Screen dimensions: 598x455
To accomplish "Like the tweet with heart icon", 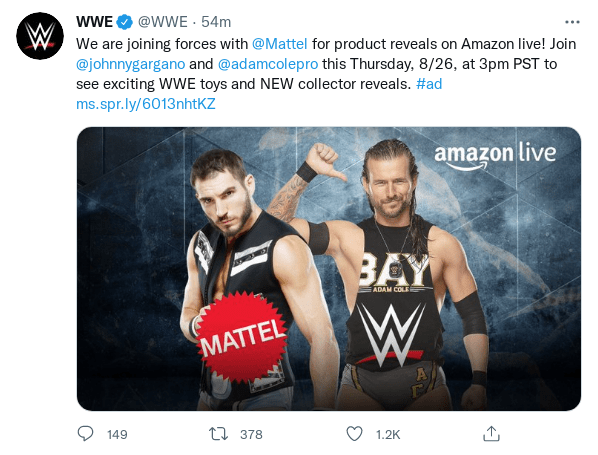I will tap(354, 434).
